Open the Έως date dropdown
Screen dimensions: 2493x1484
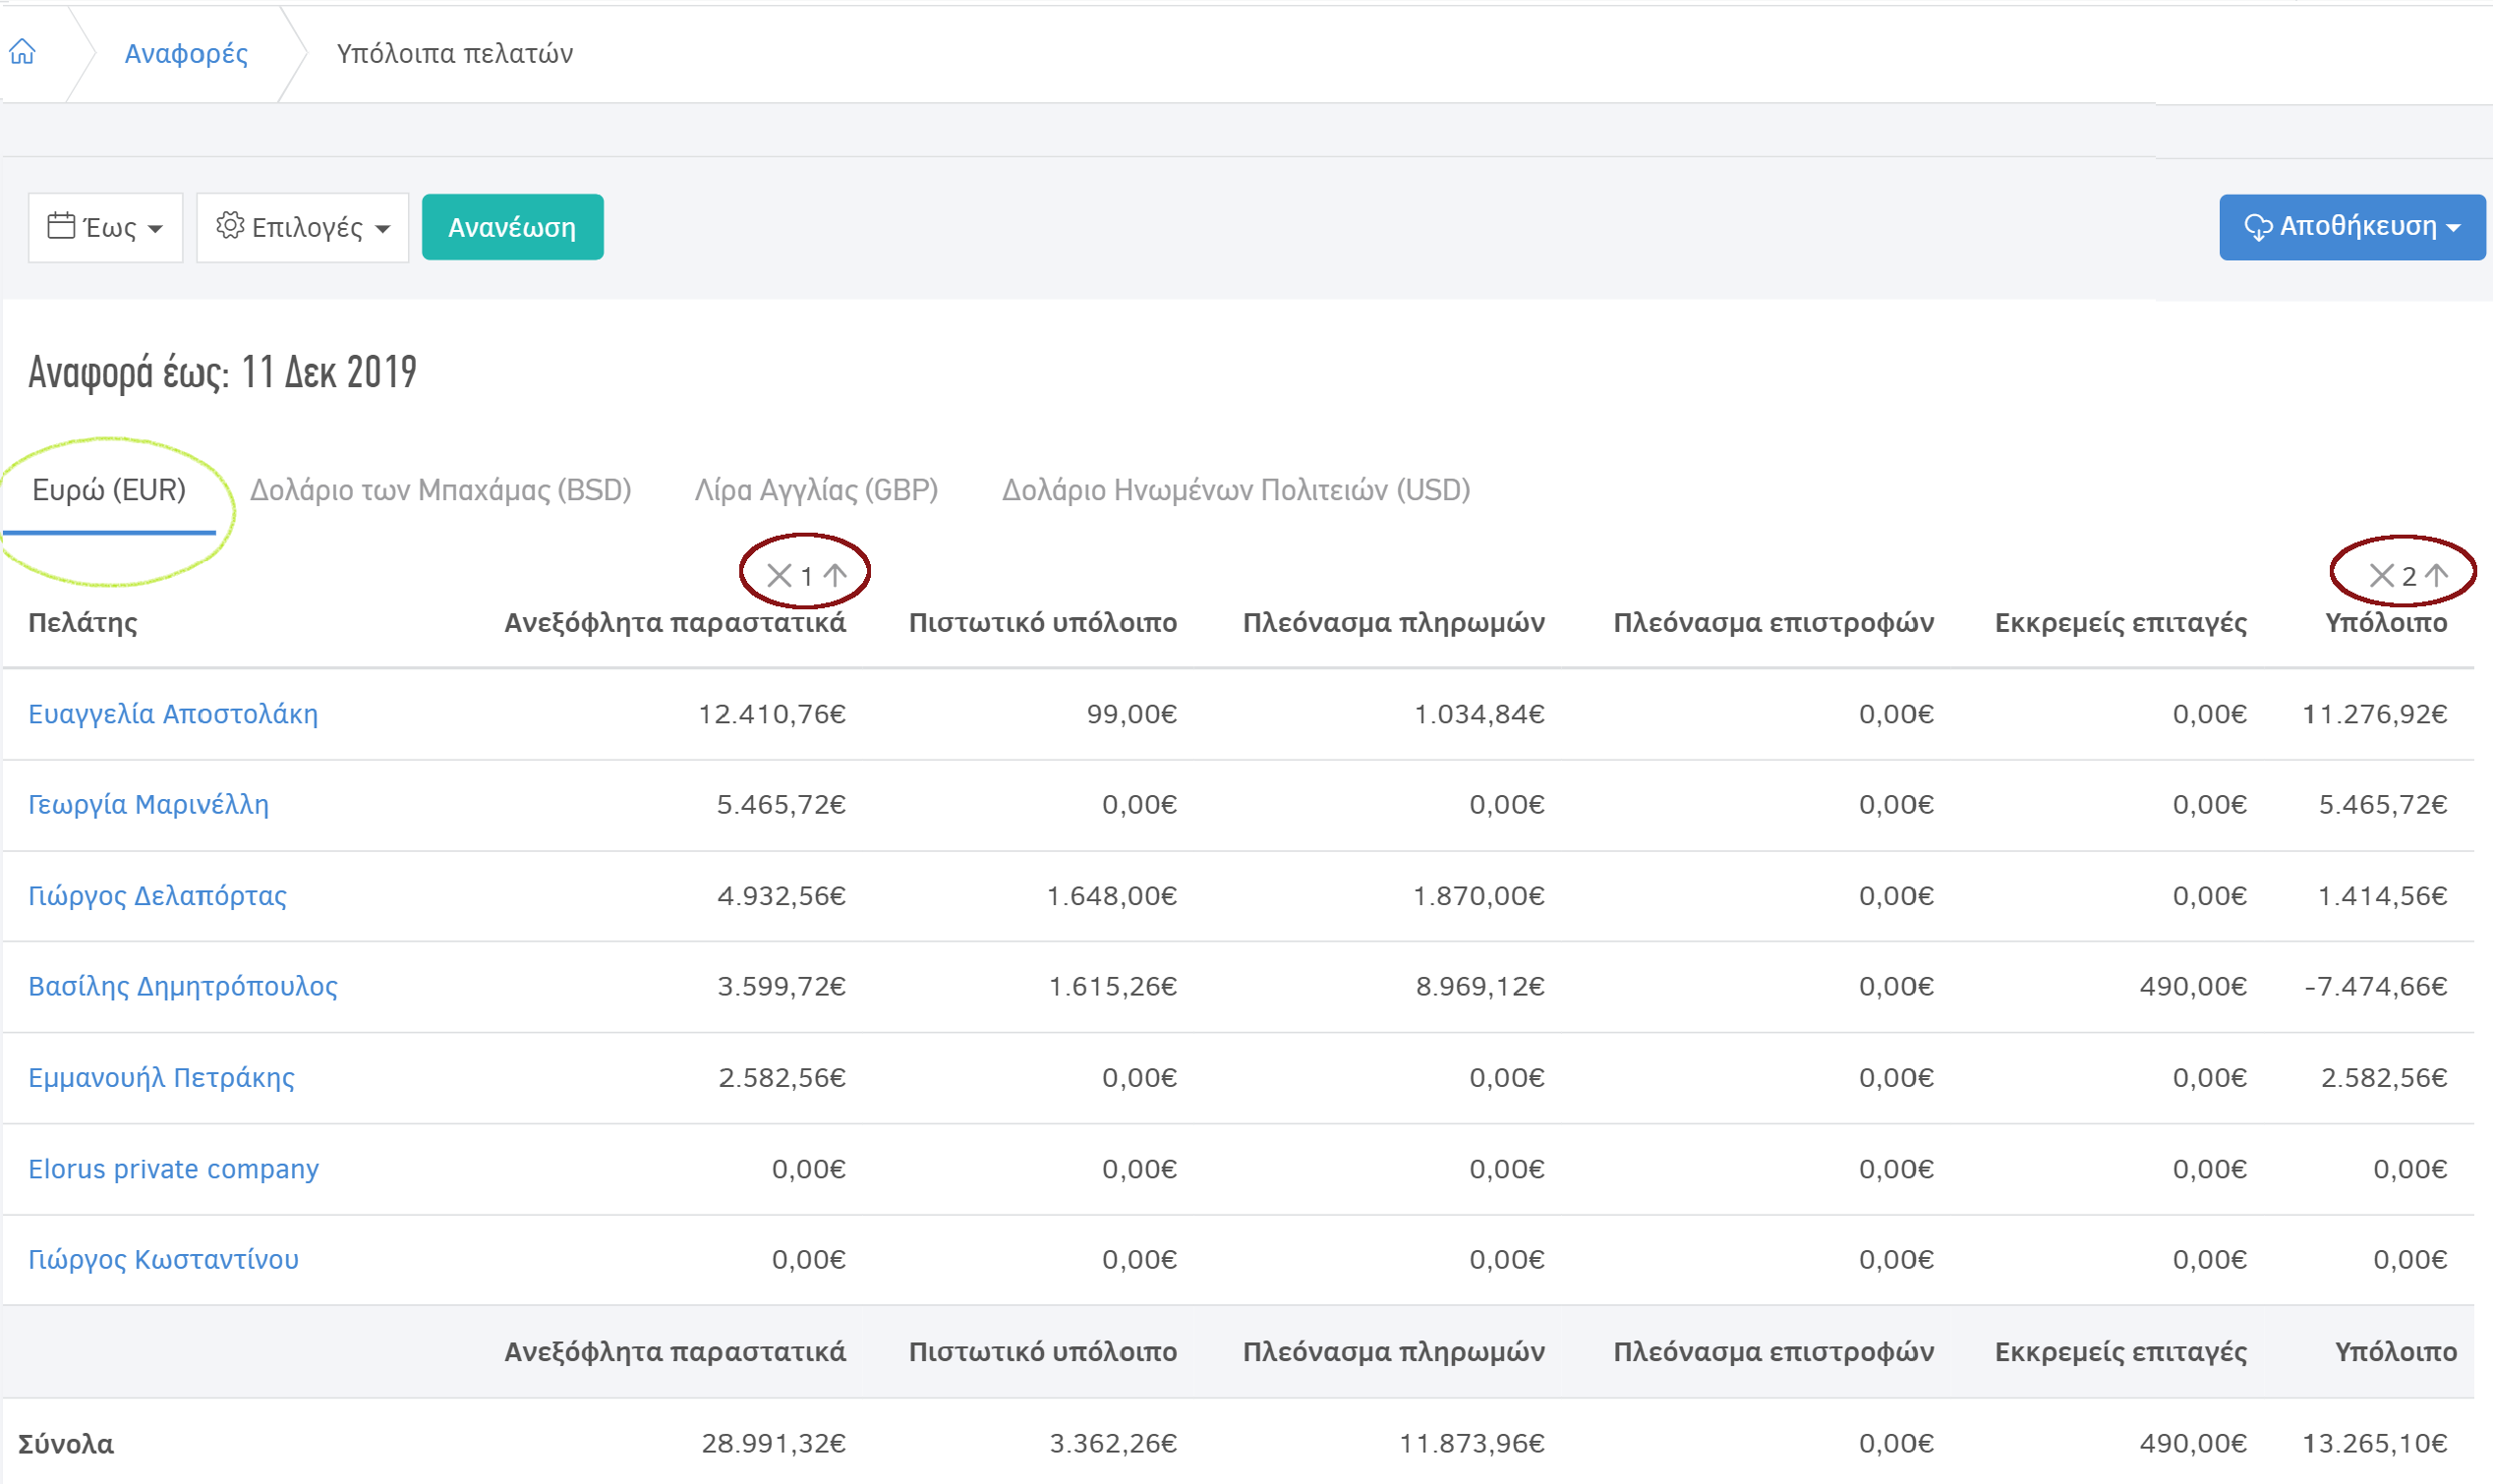click(x=106, y=228)
